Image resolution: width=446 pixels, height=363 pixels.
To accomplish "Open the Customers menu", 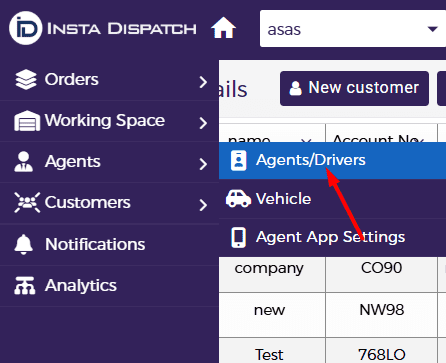I will [x=109, y=203].
